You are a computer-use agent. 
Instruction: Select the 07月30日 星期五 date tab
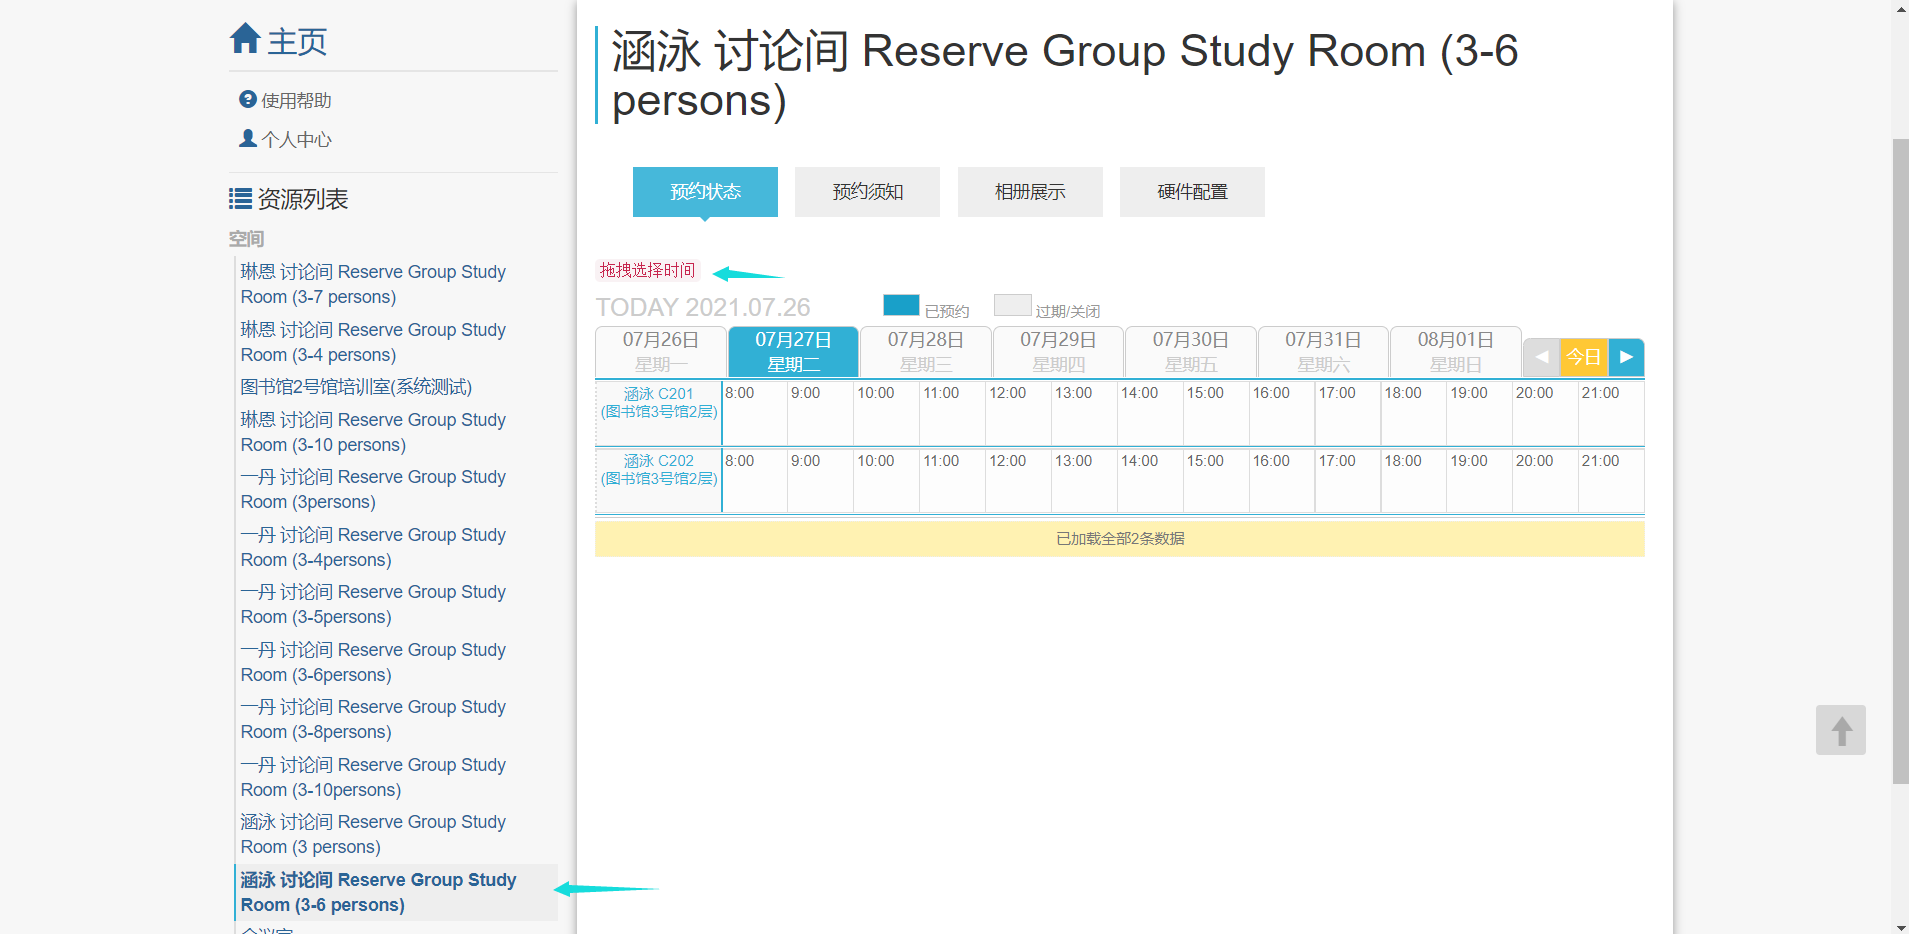coord(1190,352)
